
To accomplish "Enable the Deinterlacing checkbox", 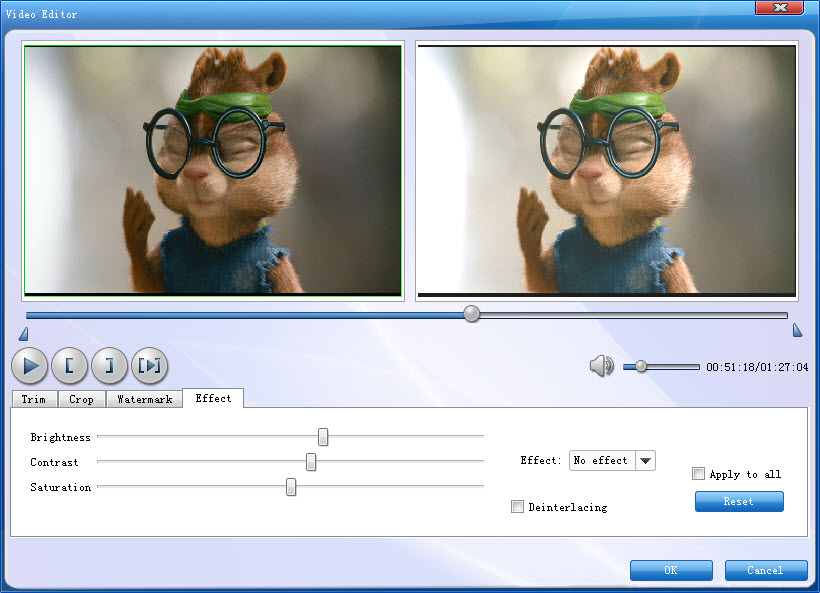I will point(517,507).
